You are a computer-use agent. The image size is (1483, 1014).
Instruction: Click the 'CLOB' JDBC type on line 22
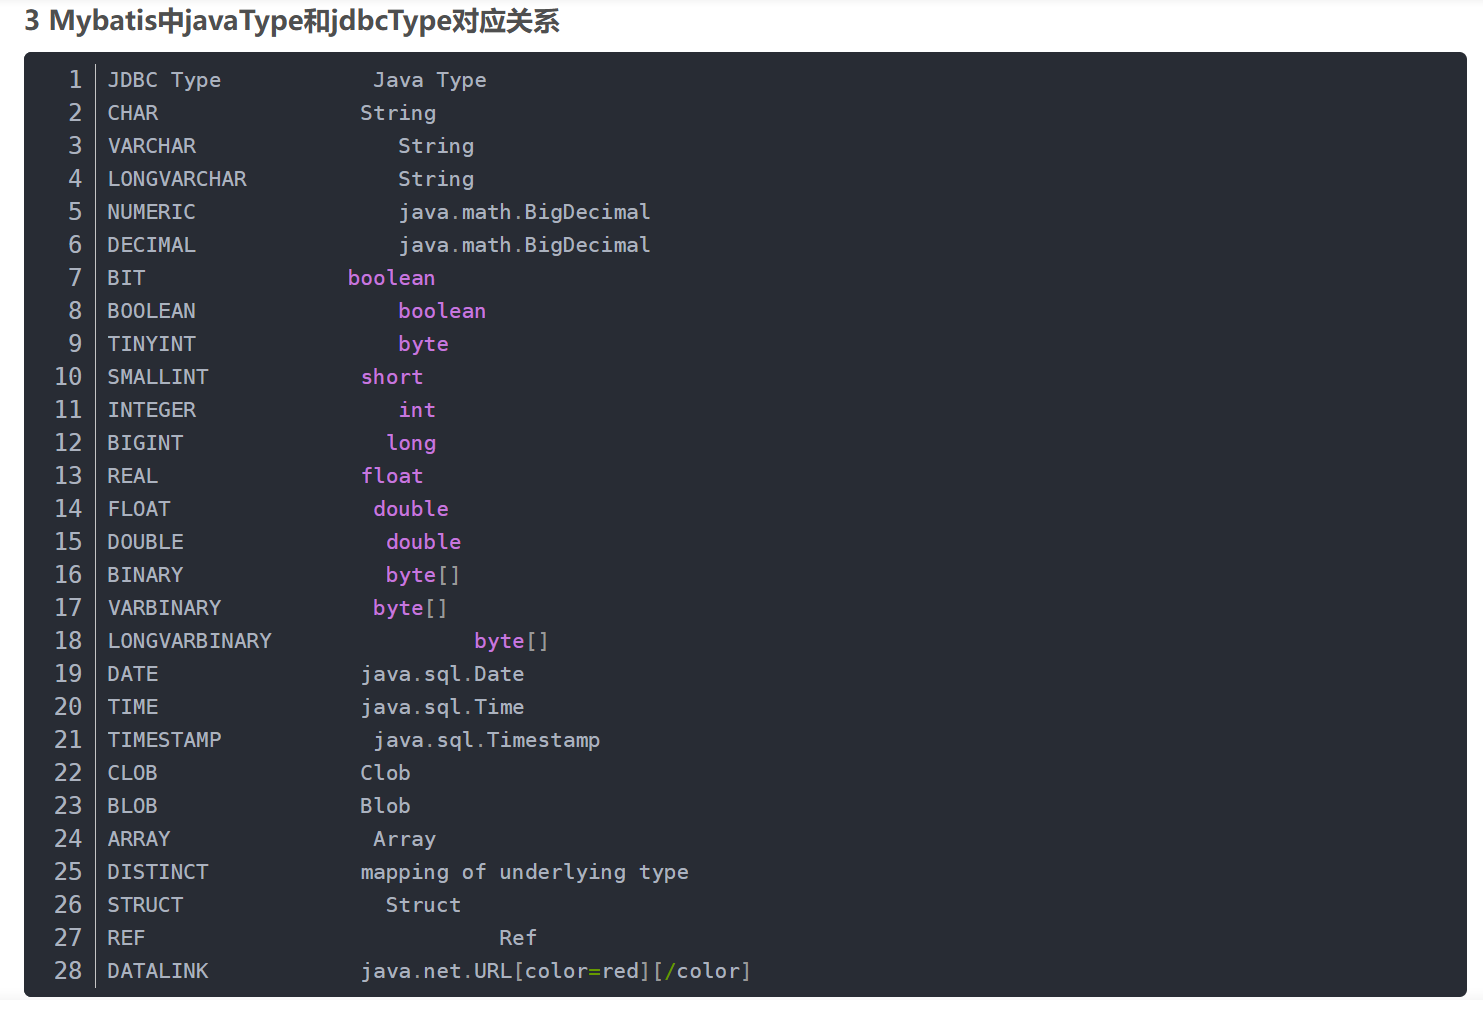point(133,773)
